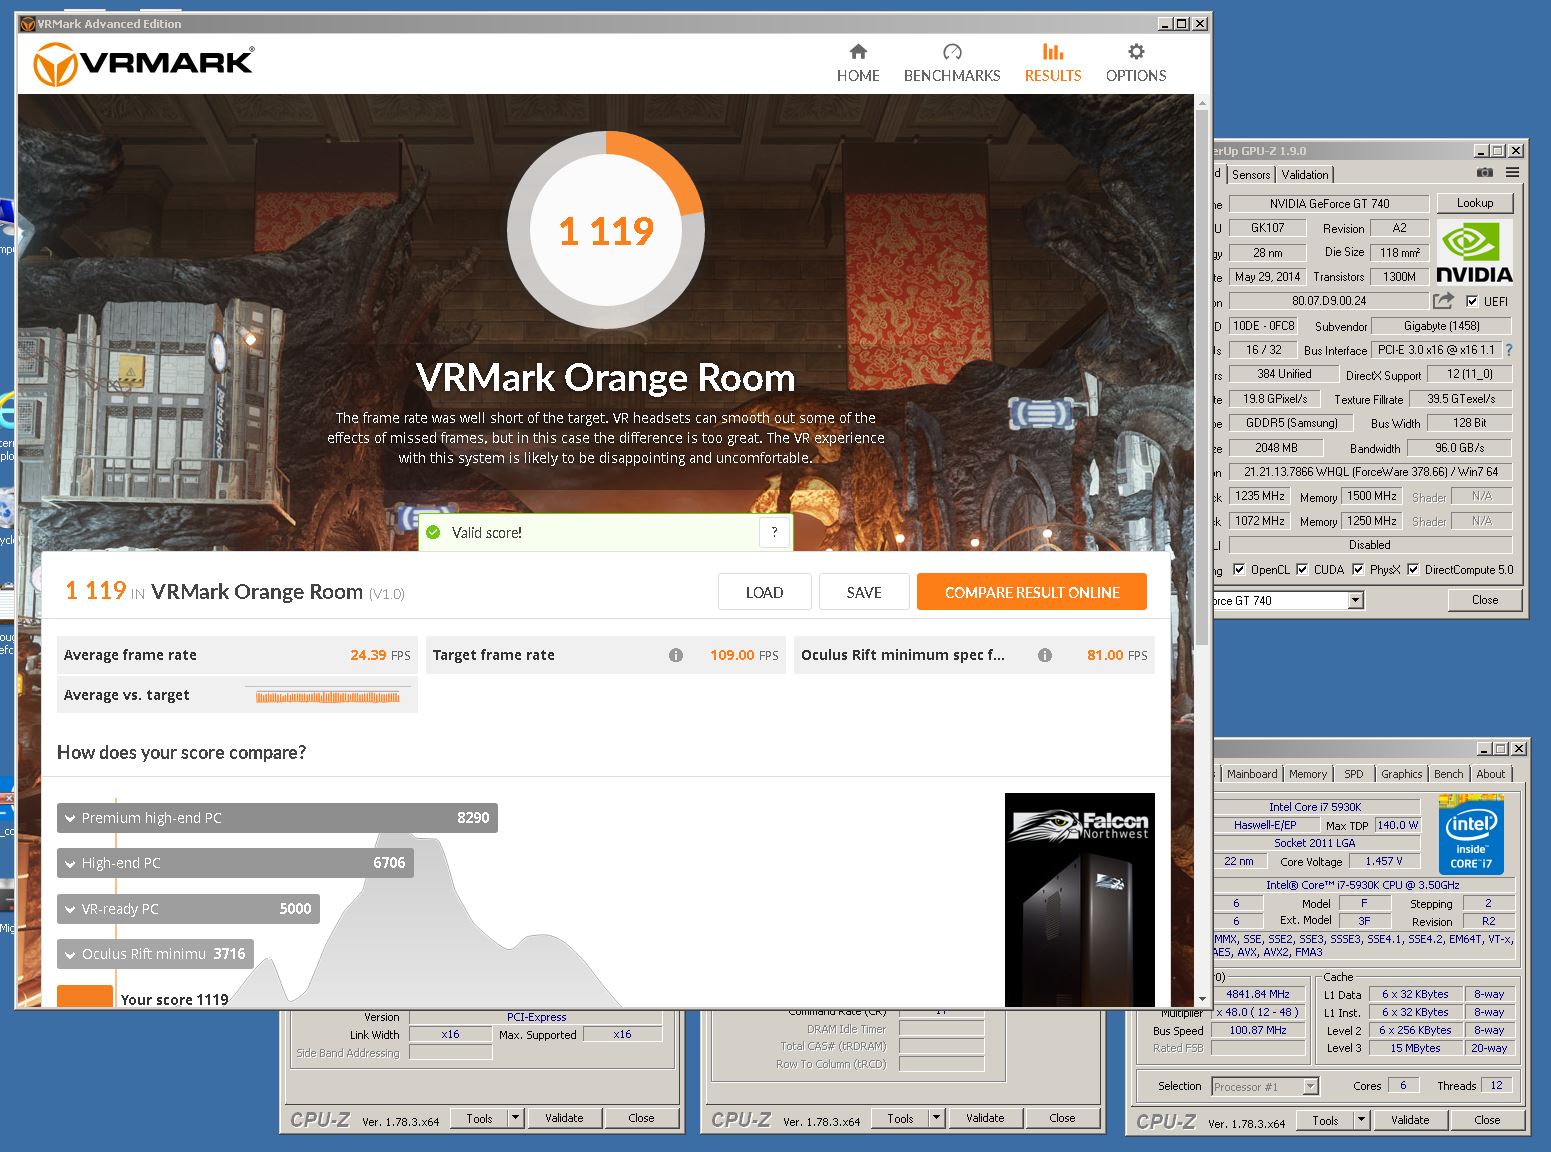1551x1152 pixels.
Task: Open Bench tab in CPU-Z
Action: click(1449, 774)
